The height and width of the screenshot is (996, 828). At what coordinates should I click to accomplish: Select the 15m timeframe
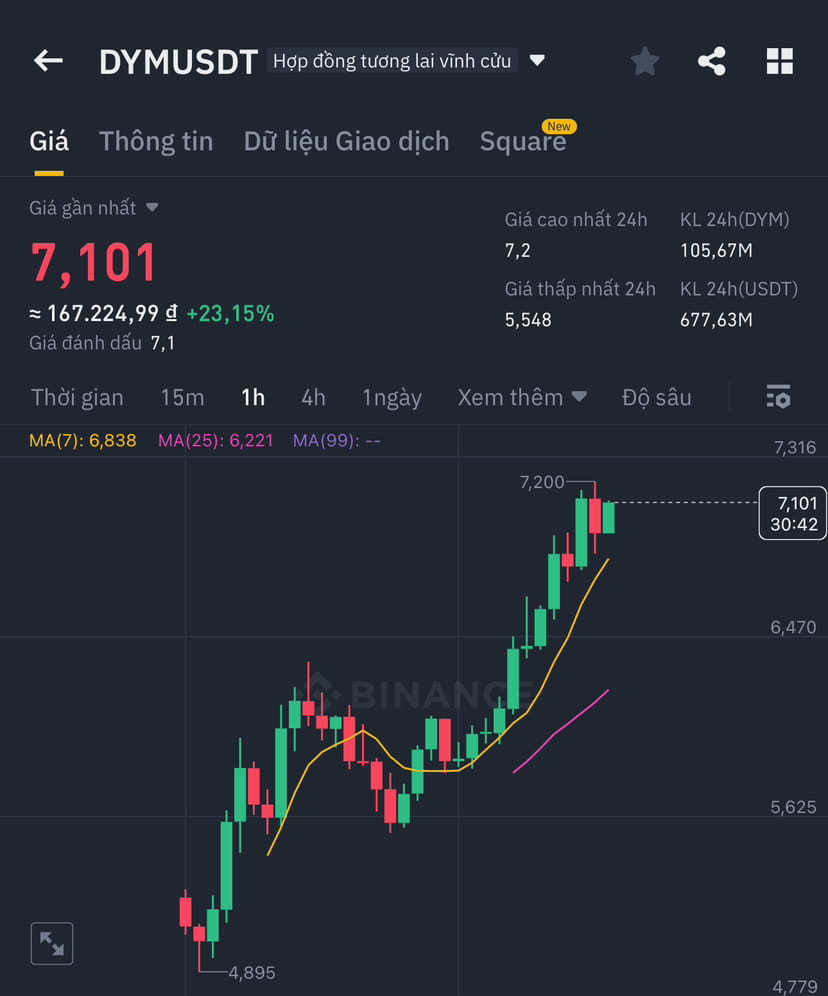tap(182, 397)
